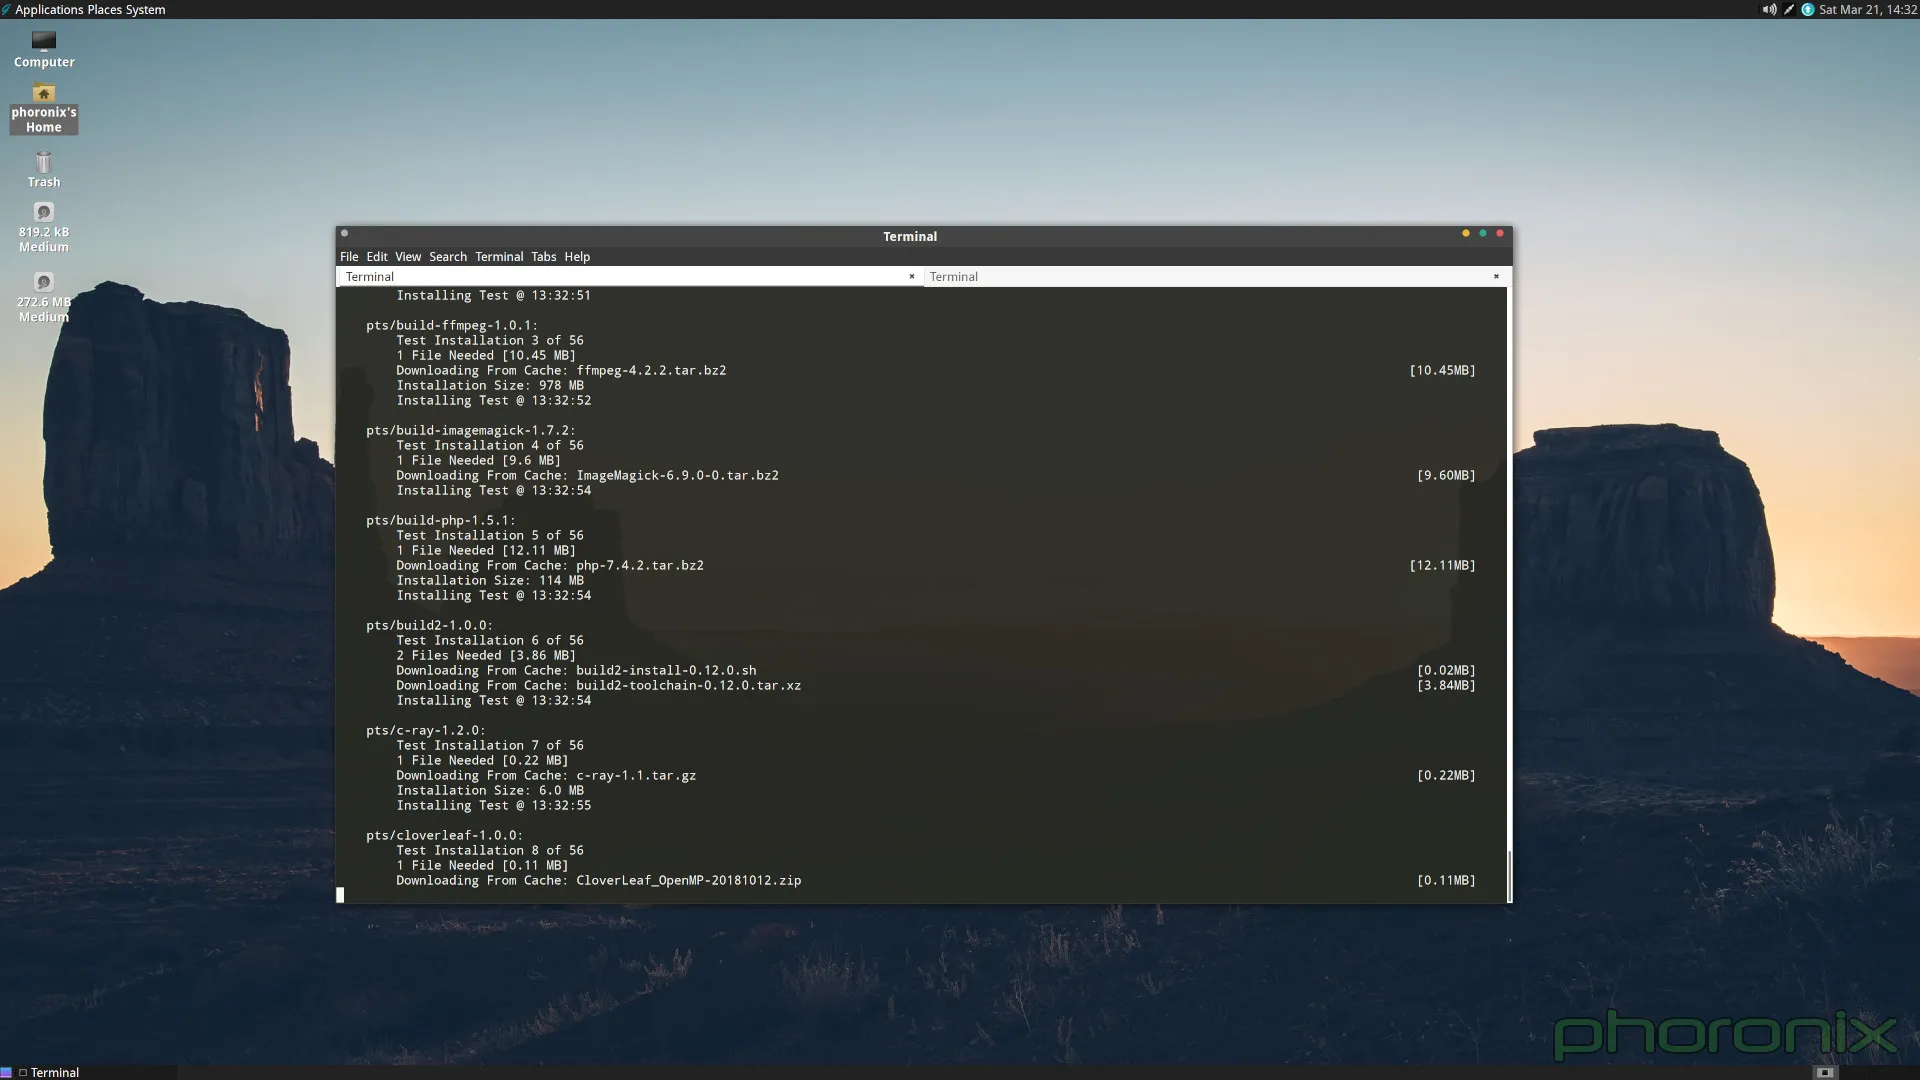
Task: Close the second Terminal tab with its x
Action: point(1495,276)
